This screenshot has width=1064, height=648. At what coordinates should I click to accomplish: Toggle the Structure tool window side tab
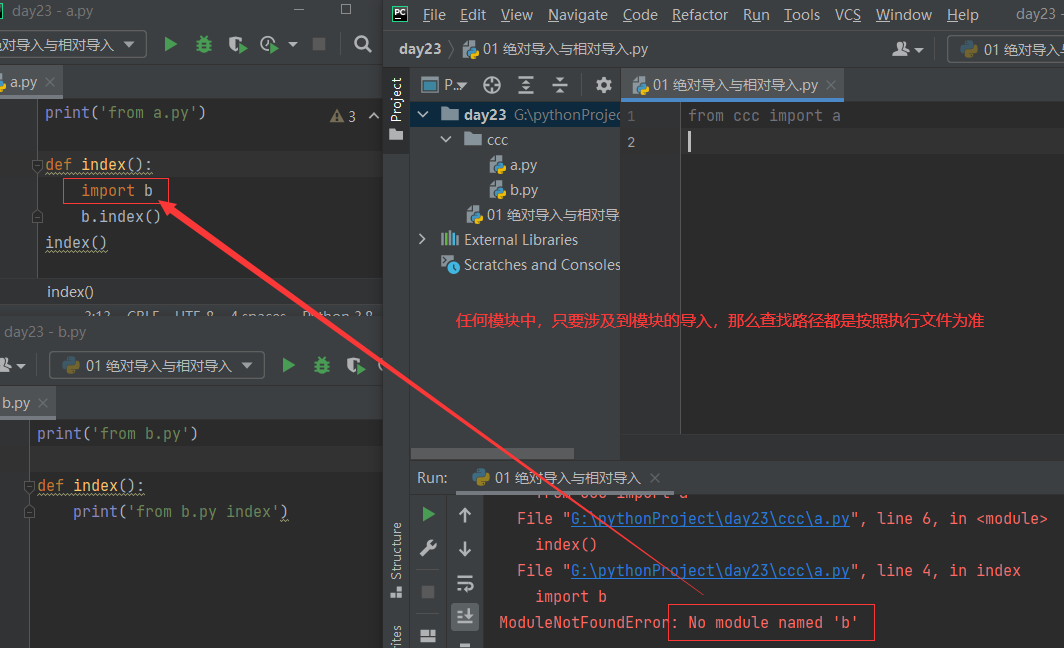tap(396, 560)
